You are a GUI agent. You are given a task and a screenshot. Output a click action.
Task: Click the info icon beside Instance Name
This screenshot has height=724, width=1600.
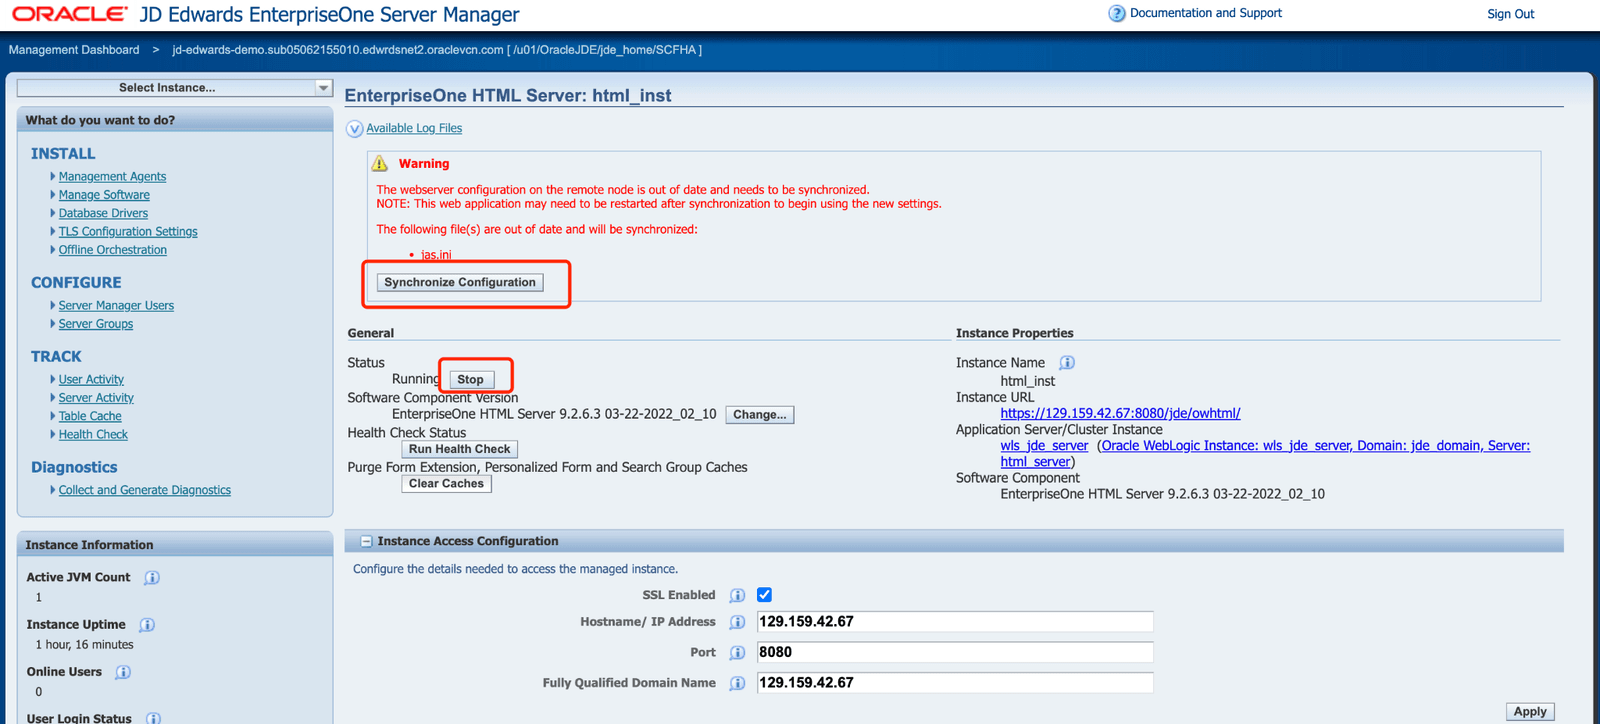[1067, 363]
